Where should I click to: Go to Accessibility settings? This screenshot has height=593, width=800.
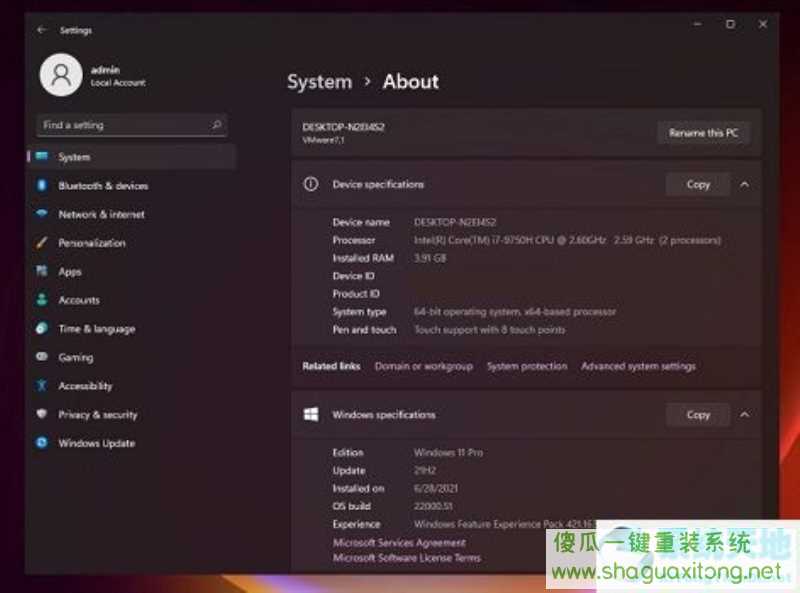click(132, 385)
